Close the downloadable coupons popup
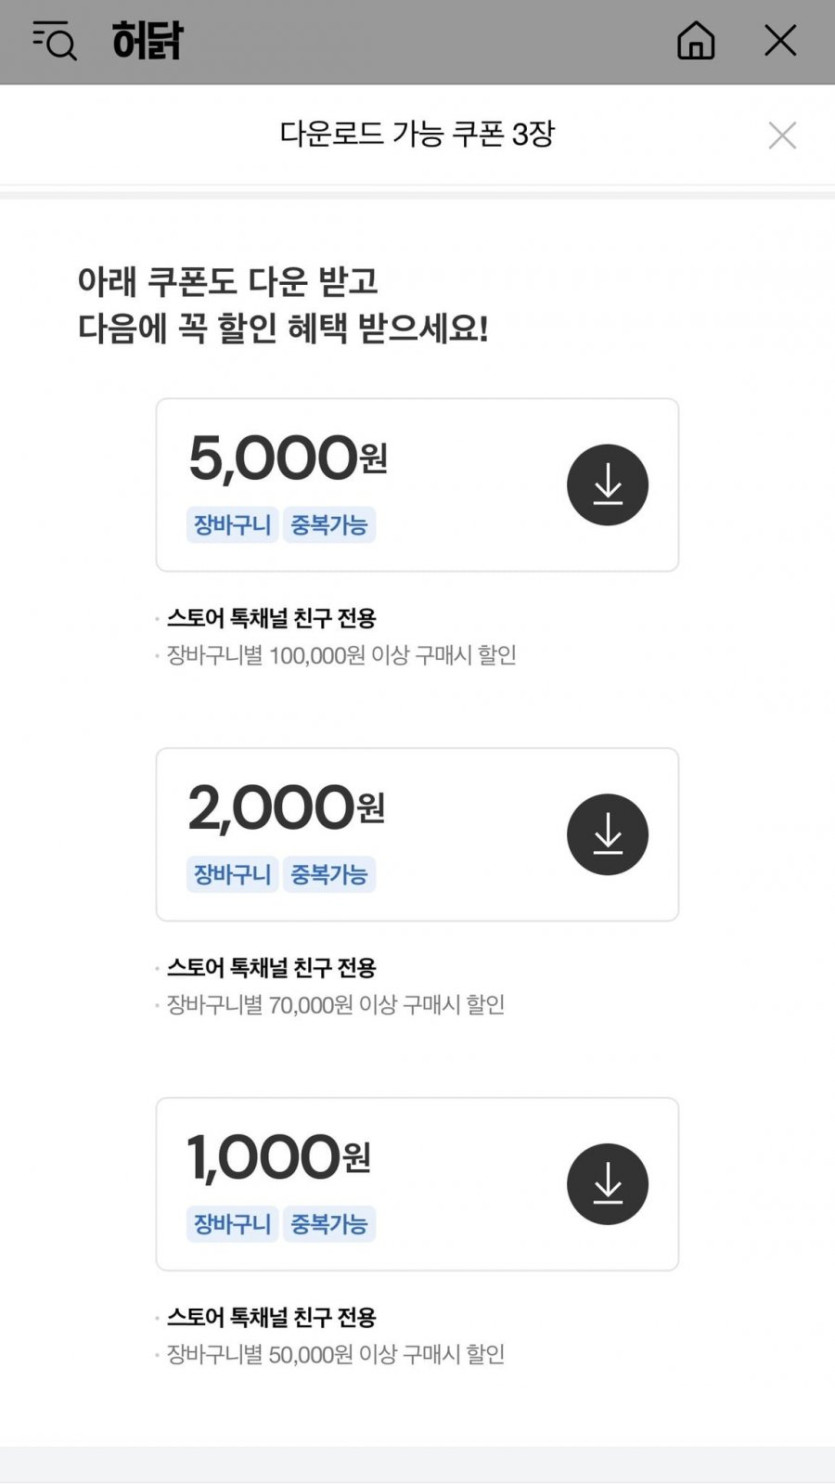Image resolution: width=835 pixels, height=1484 pixels. [x=782, y=135]
